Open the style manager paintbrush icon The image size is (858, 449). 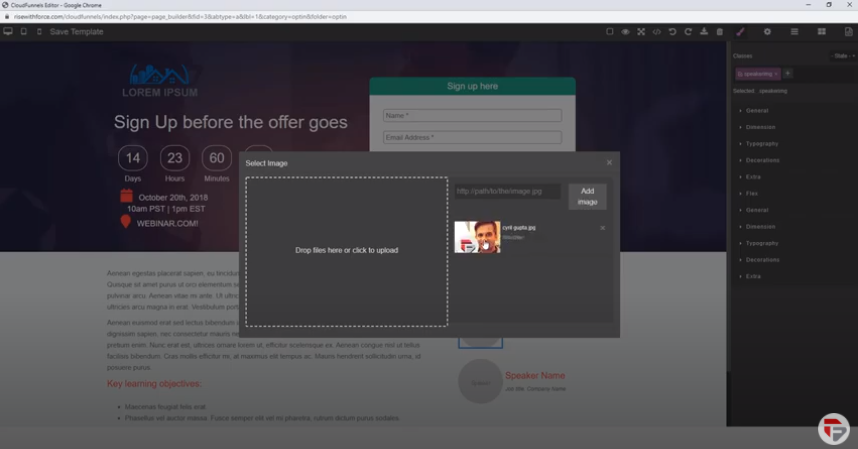741,32
